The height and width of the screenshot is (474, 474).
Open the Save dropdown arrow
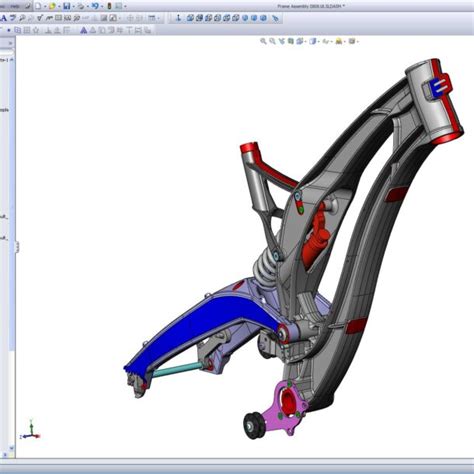point(73,6)
